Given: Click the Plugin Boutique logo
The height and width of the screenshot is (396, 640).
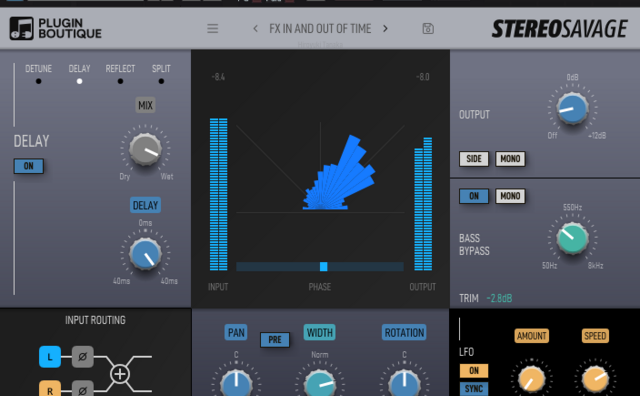Looking at the screenshot, I should (56, 28).
